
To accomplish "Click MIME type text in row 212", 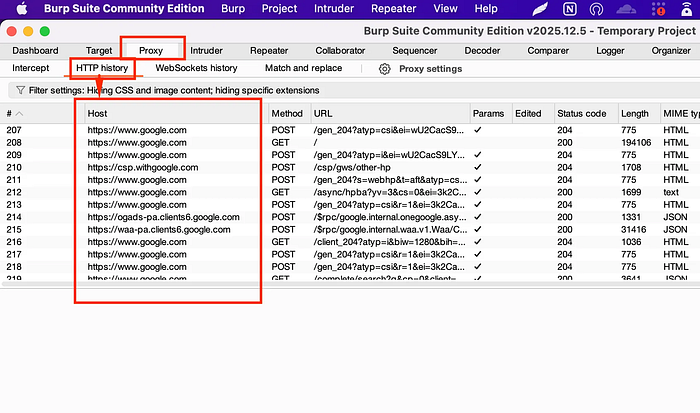I will tap(671, 192).
